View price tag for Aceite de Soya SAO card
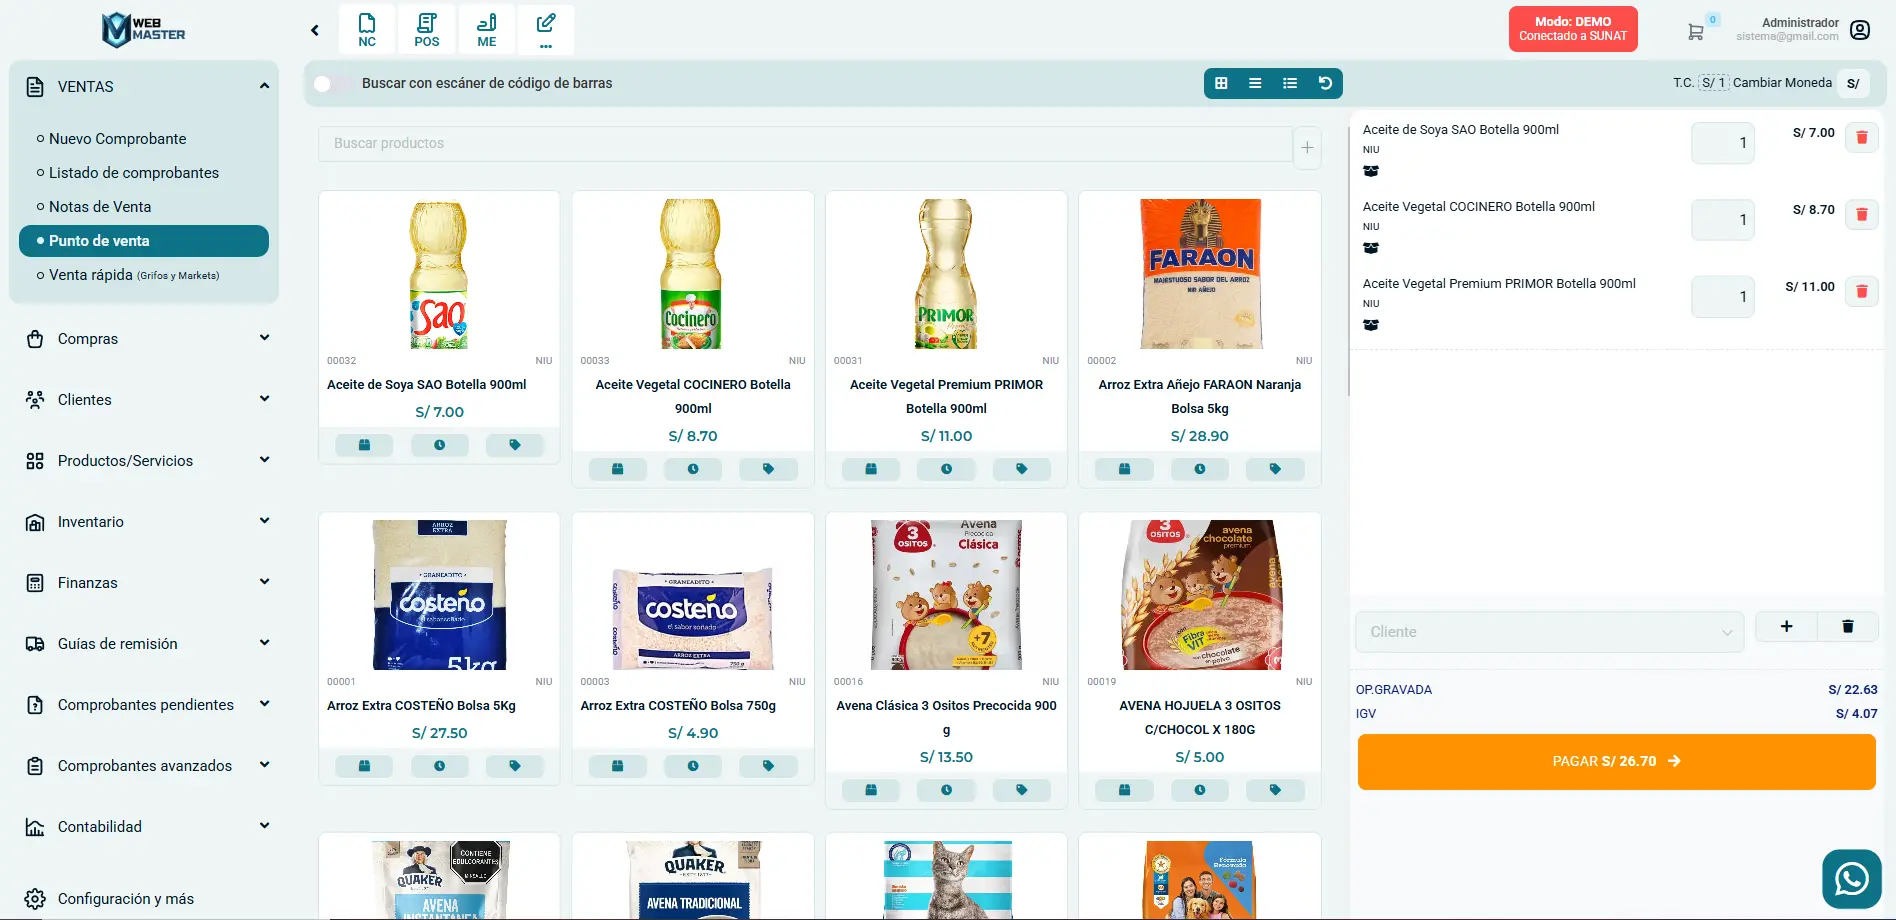Screen dimensions: 1896x920 [x=515, y=445]
